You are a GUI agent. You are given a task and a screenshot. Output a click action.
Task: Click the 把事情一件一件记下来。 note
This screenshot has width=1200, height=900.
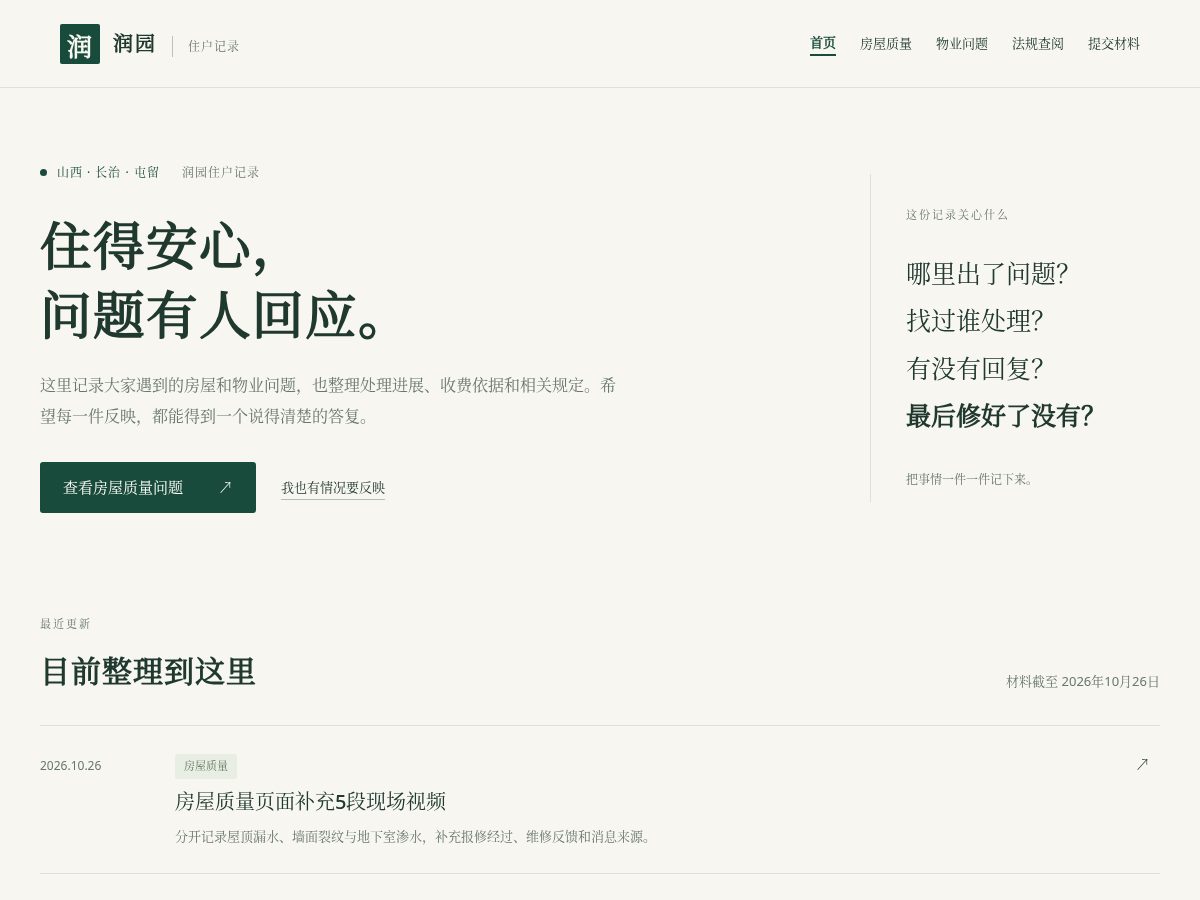[971, 479]
